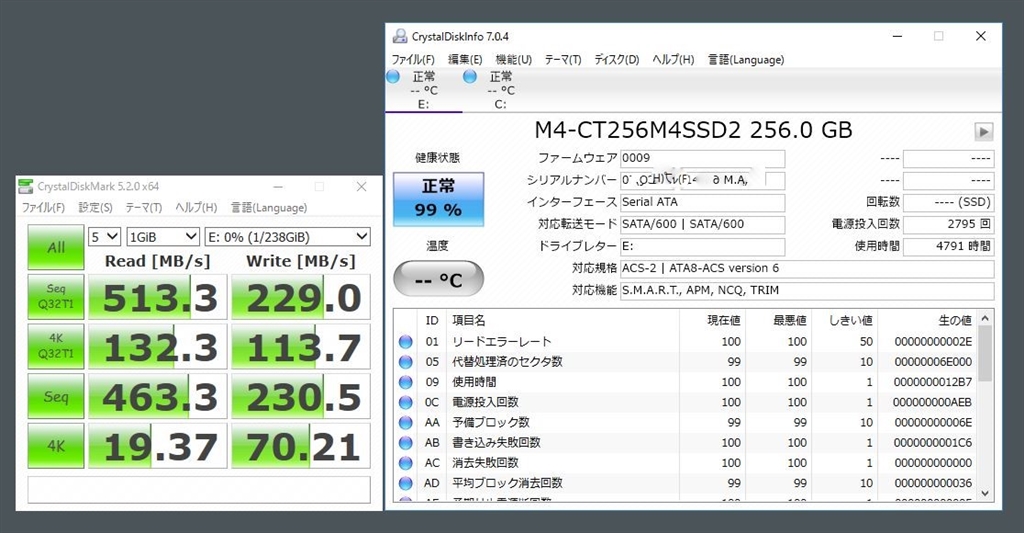
Task: Click the status icon for row 0C
Action: tap(406, 402)
